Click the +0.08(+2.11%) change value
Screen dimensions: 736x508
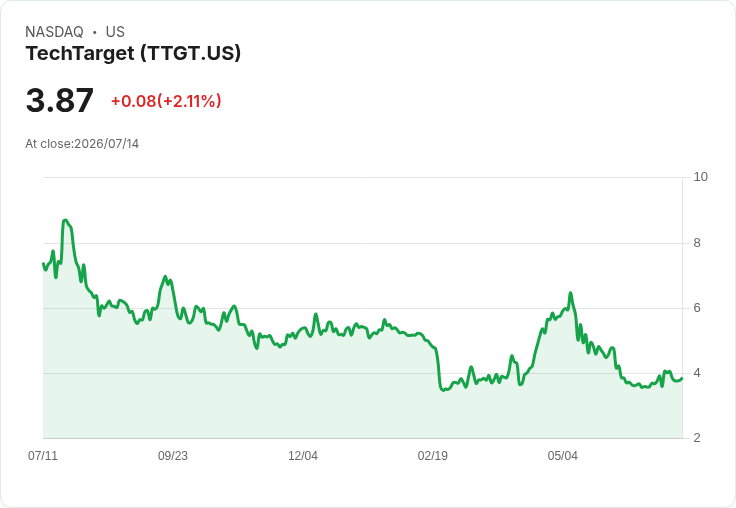pos(166,101)
